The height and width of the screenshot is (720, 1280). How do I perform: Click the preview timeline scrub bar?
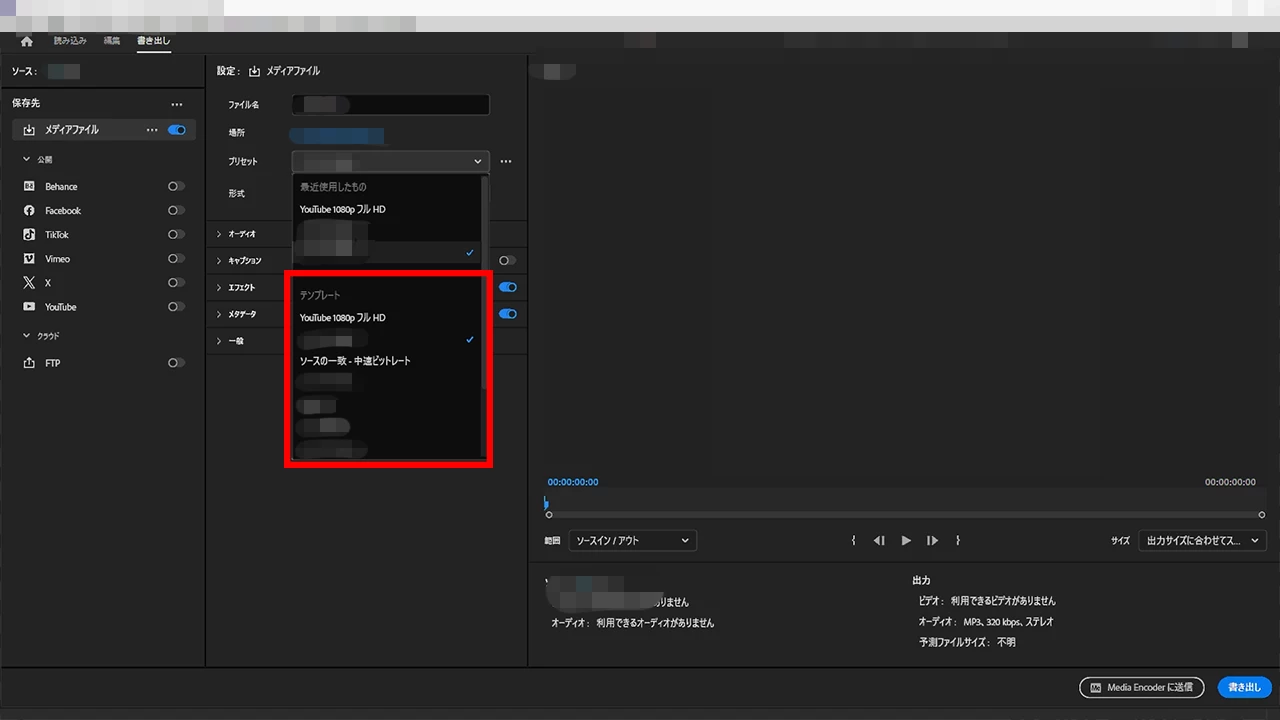(x=906, y=514)
